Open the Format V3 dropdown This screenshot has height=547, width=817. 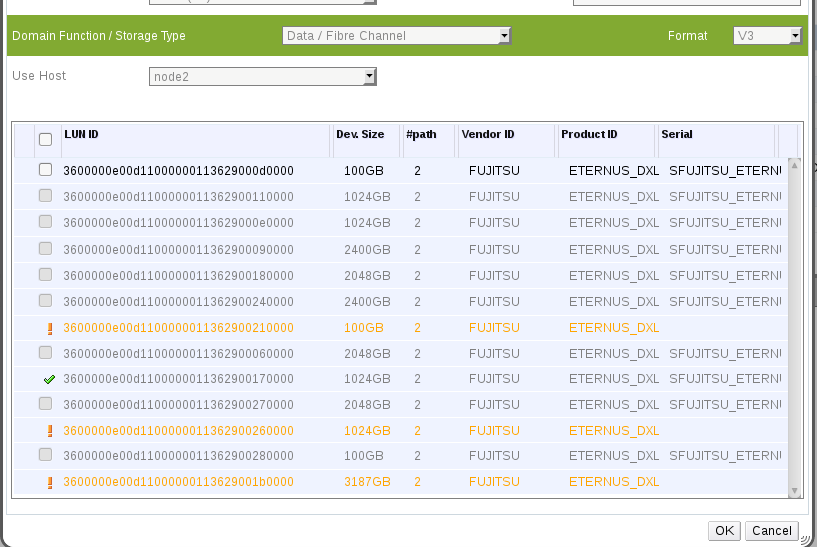767,35
